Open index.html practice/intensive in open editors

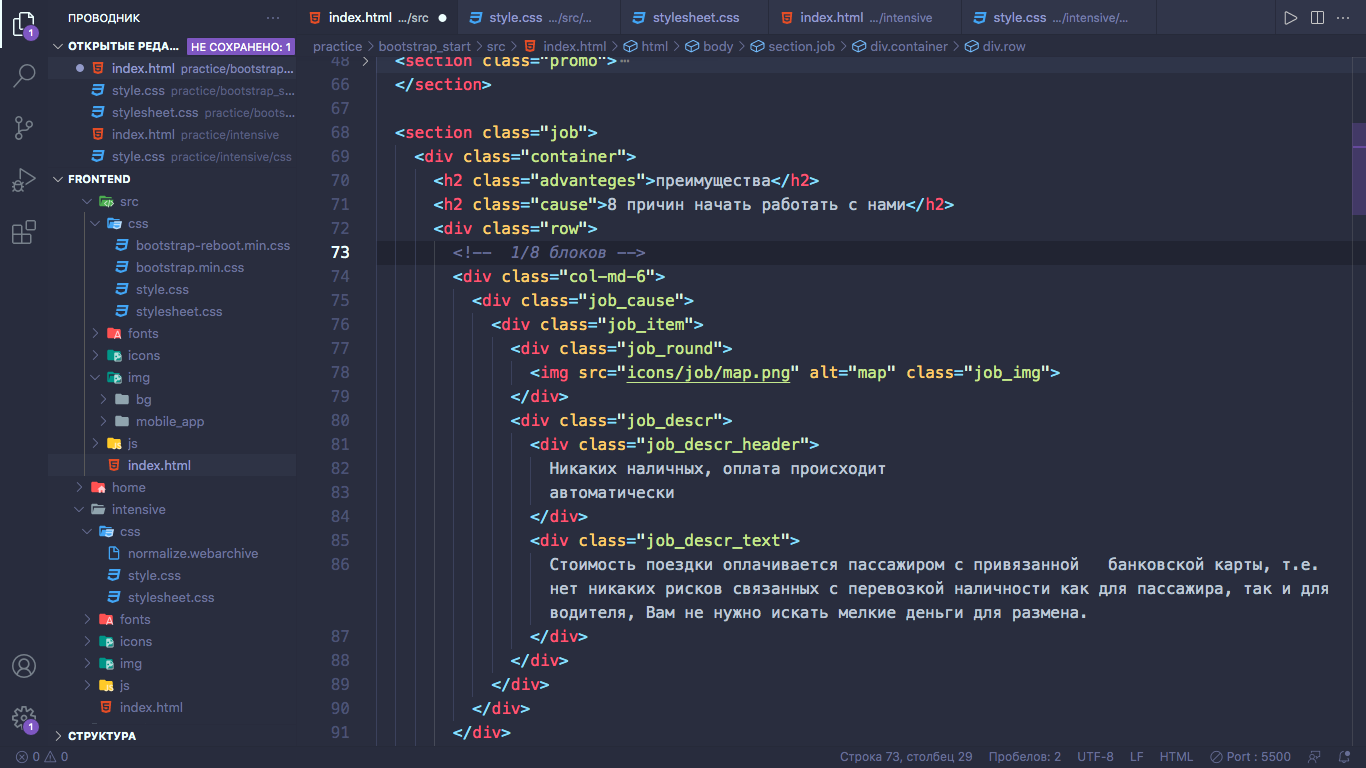(172, 135)
